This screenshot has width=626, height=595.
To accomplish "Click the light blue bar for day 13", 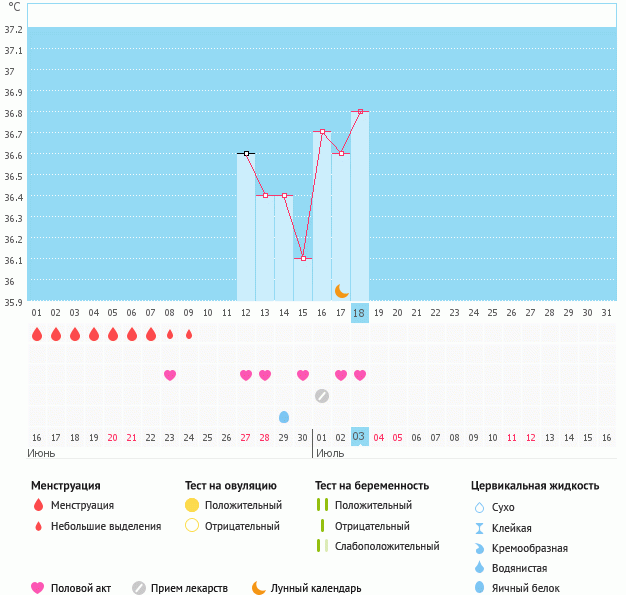I will tap(265, 250).
